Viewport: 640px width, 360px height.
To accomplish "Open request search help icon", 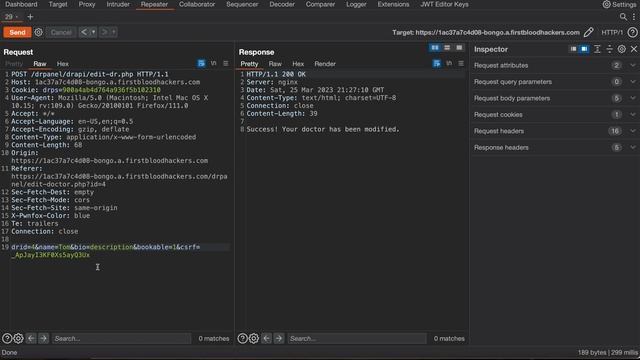I will [x=7, y=338].
